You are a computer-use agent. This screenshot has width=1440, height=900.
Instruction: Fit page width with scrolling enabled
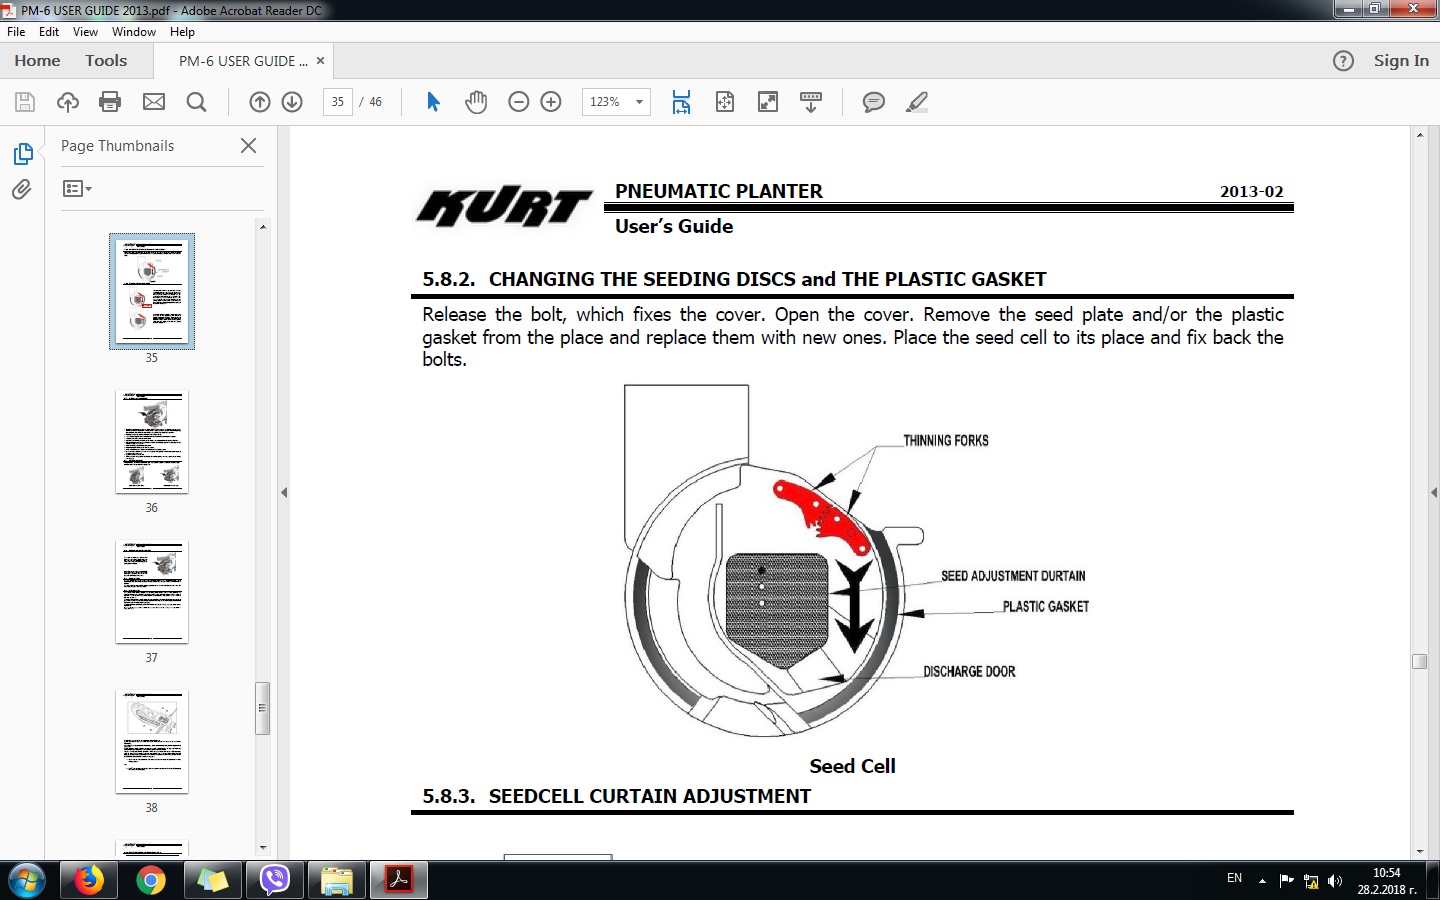[681, 102]
